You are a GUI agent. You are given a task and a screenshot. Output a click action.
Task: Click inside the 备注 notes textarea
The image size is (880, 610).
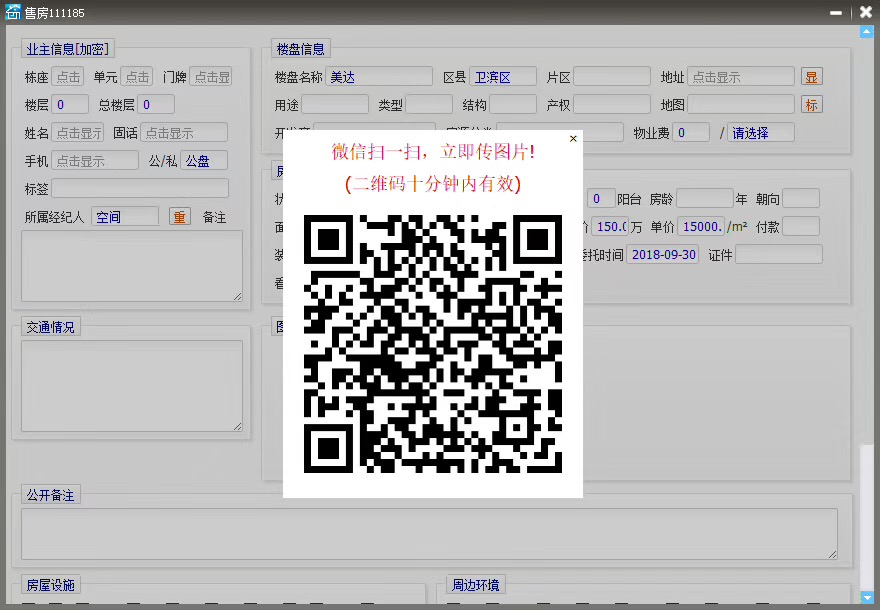(132, 266)
